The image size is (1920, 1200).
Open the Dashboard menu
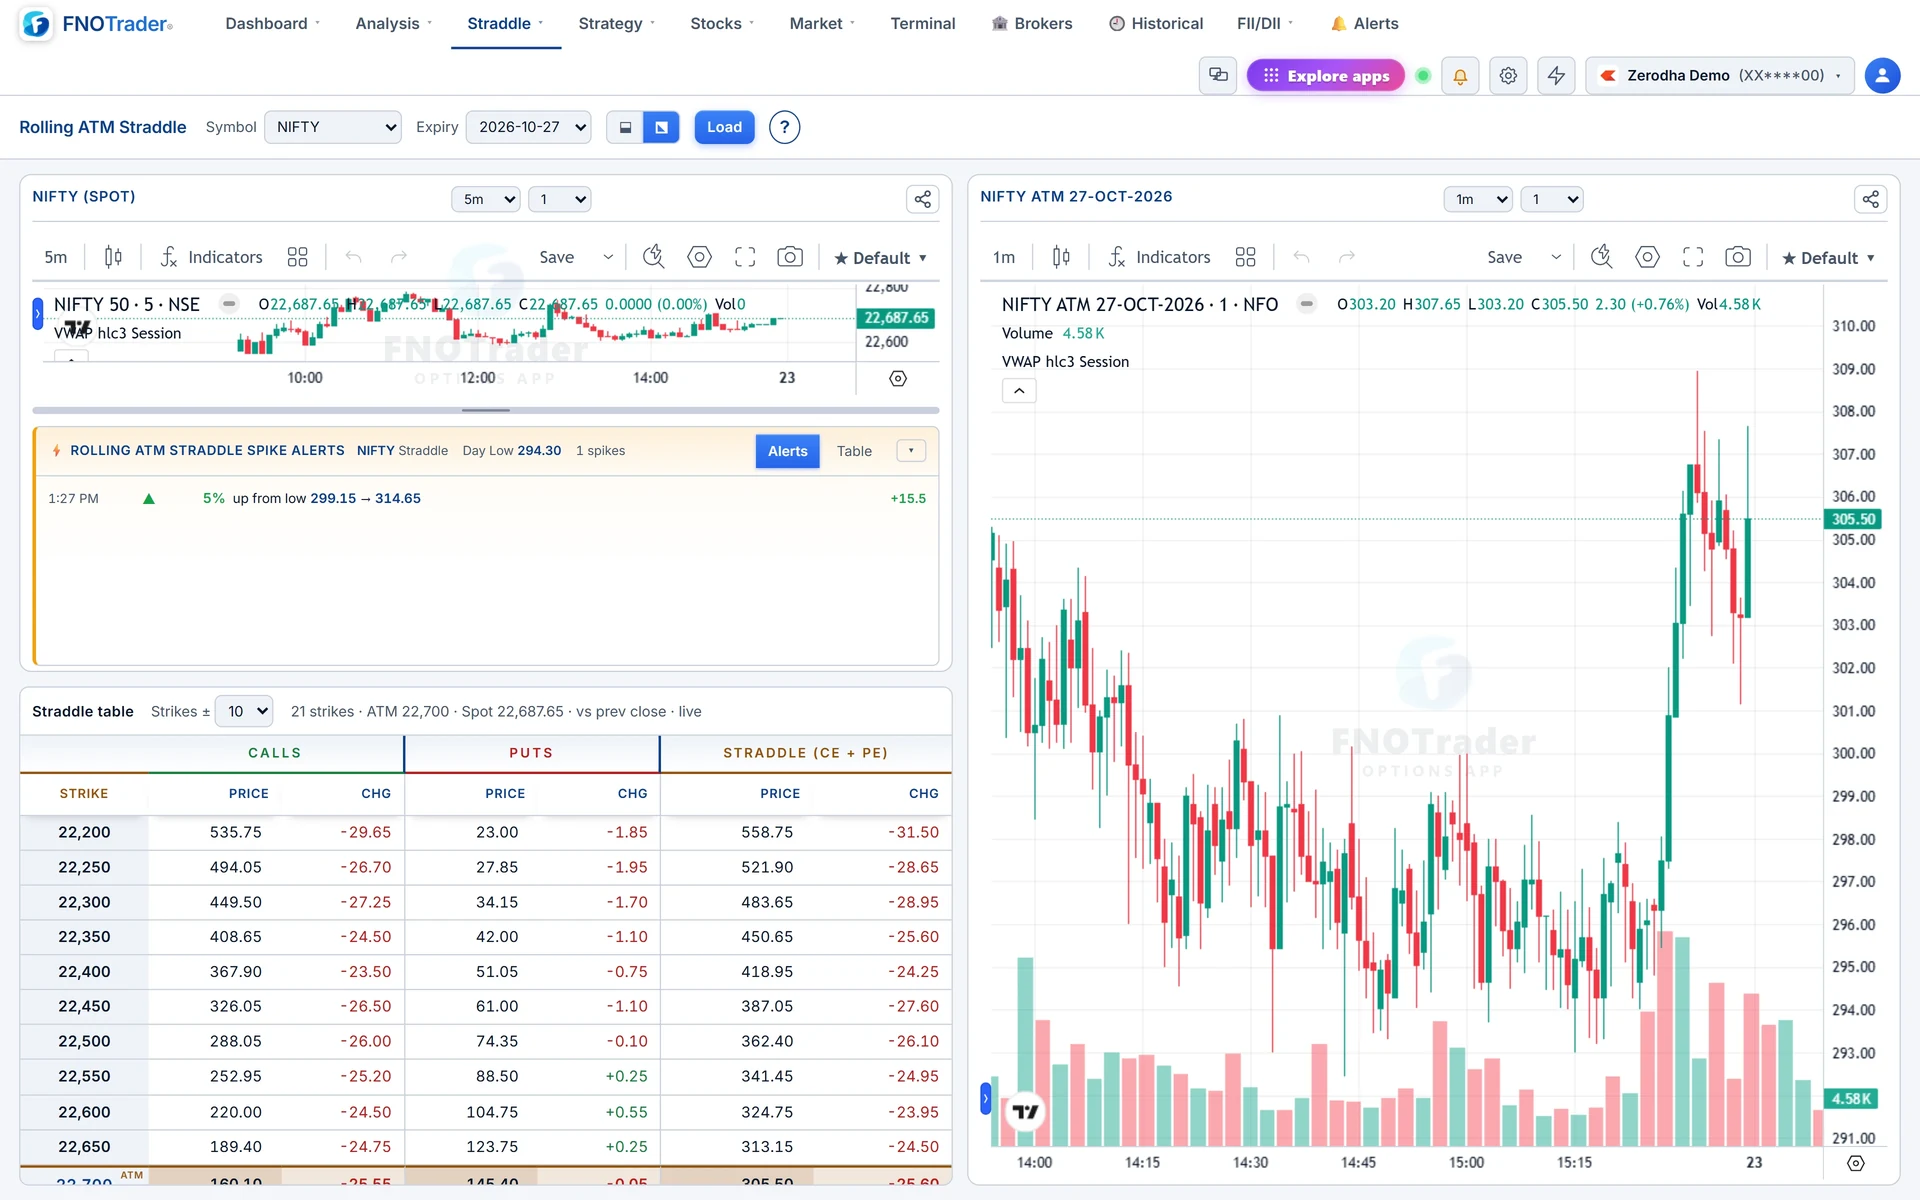[x=272, y=23]
